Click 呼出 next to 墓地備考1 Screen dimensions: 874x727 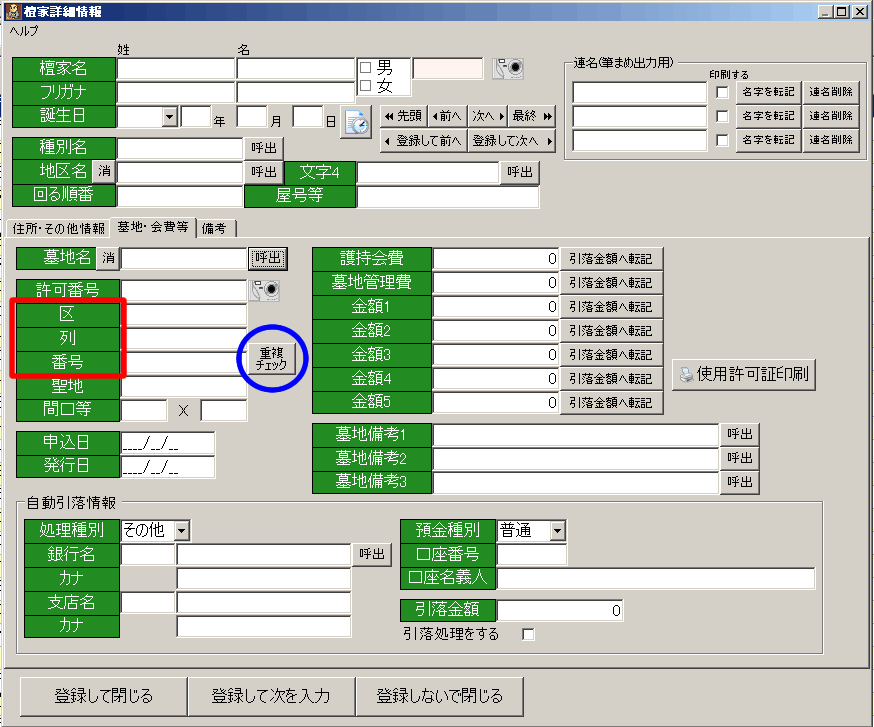(x=740, y=434)
